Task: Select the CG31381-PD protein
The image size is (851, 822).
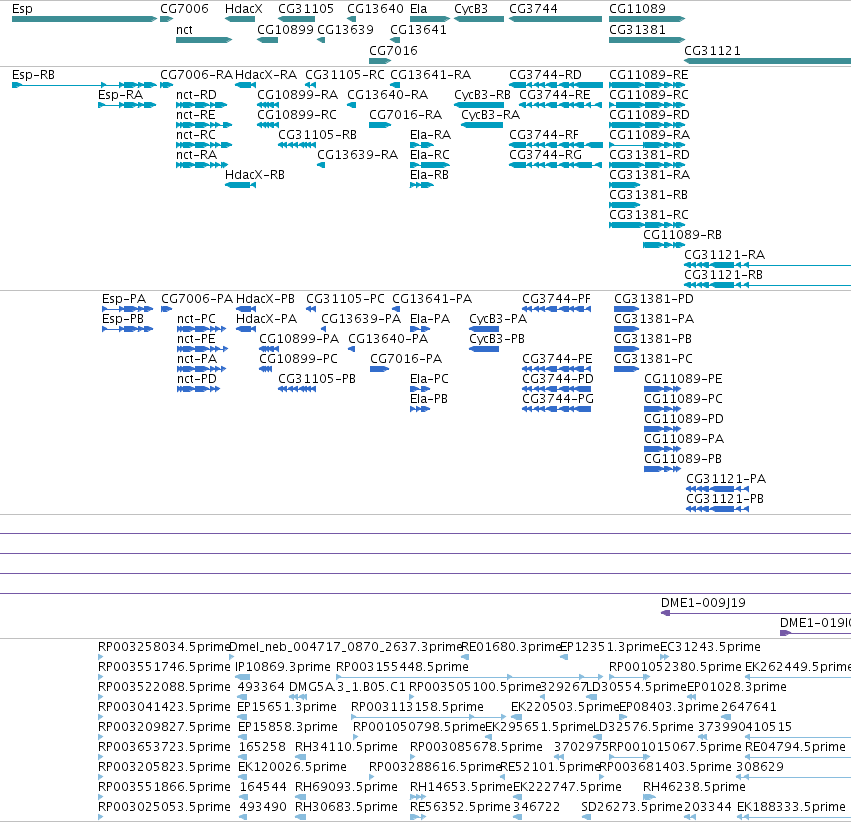Action: click(x=626, y=309)
